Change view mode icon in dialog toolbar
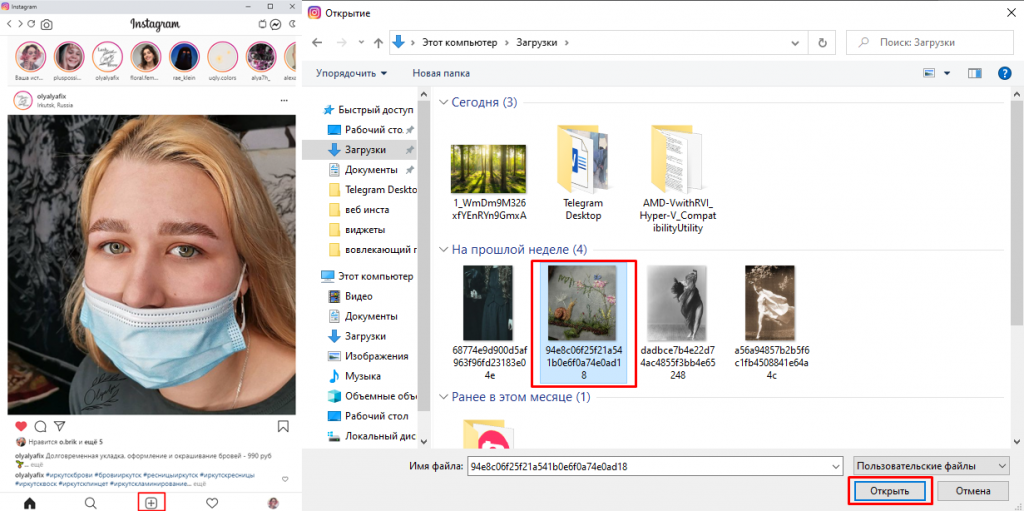Image resolution: width=1024 pixels, height=511 pixels. tap(930, 73)
